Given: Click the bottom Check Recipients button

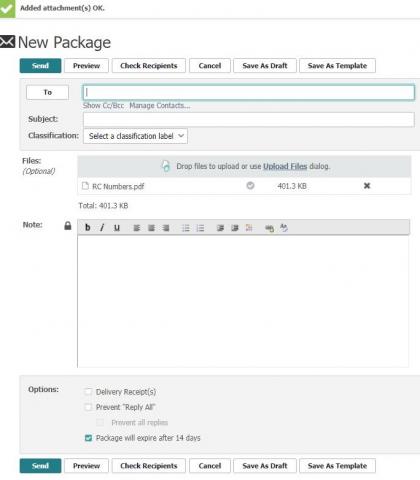Looking at the screenshot, I should (149, 466).
